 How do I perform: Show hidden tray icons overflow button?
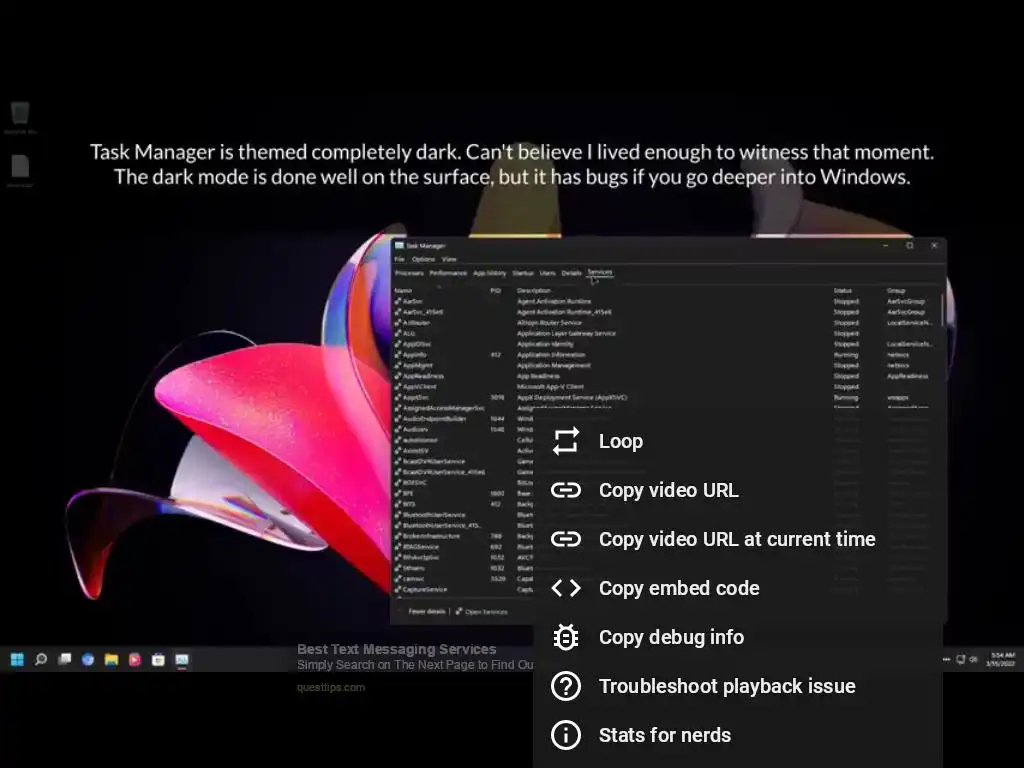(x=946, y=660)
